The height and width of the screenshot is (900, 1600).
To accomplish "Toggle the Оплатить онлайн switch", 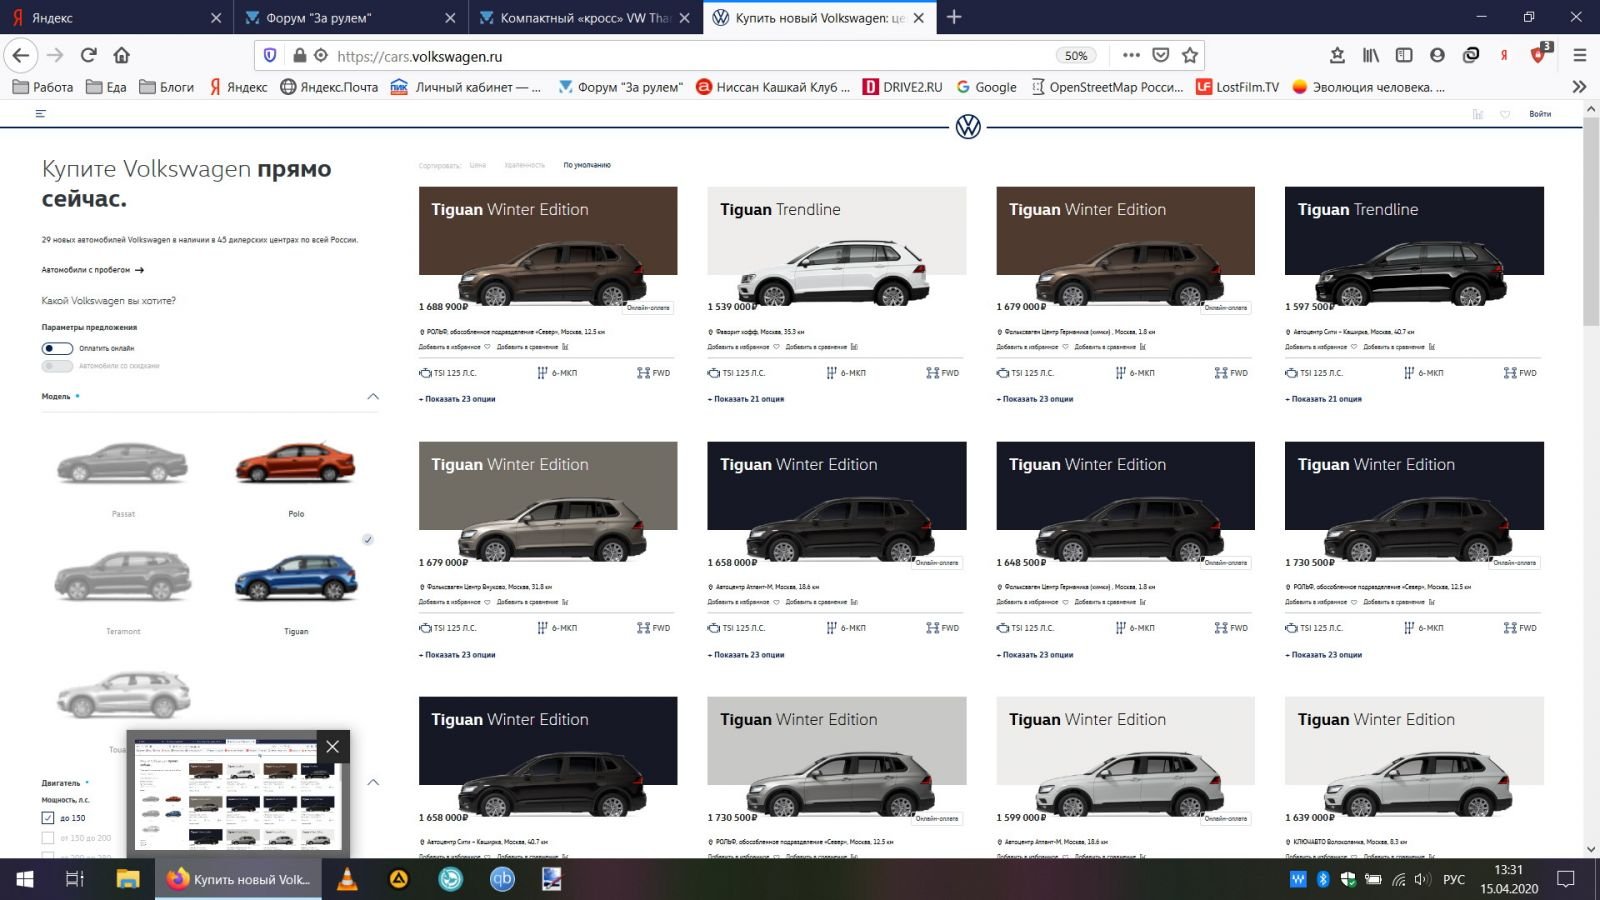I will (x=58, y=348).
